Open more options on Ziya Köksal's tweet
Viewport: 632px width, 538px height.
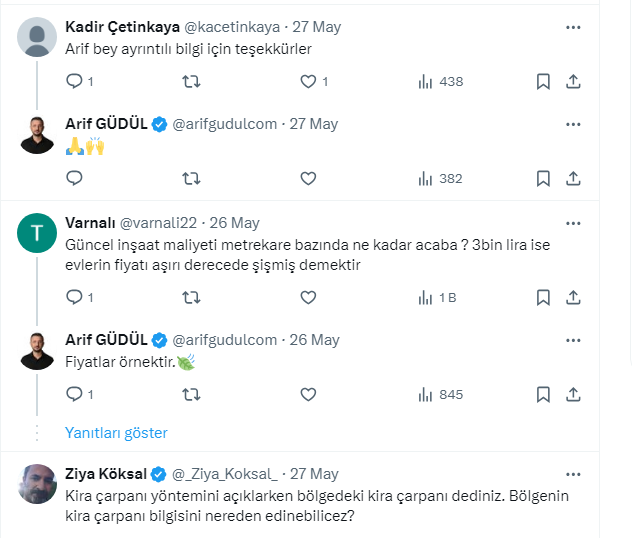[573, 474]
